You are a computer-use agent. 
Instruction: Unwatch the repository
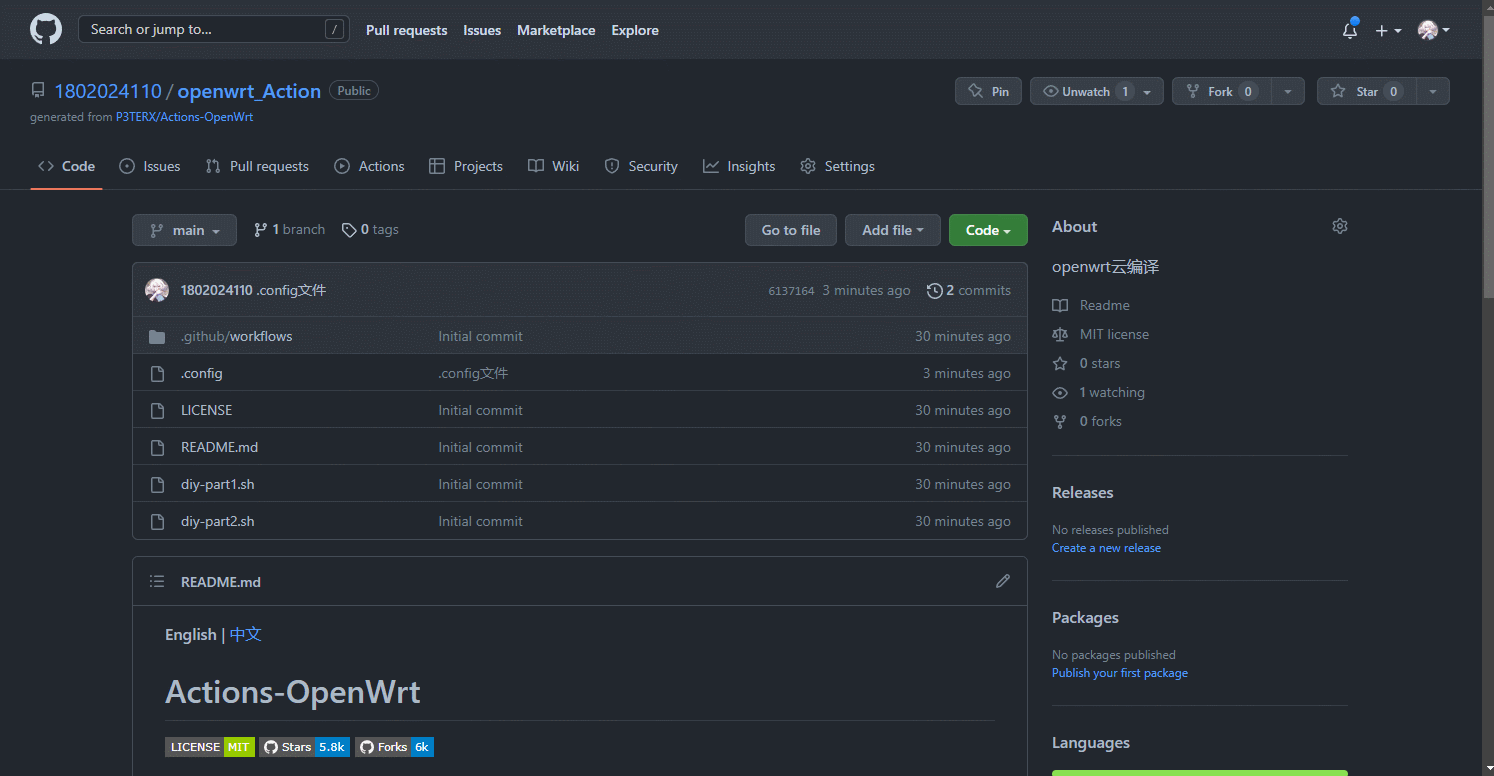tap(1097, 91)
